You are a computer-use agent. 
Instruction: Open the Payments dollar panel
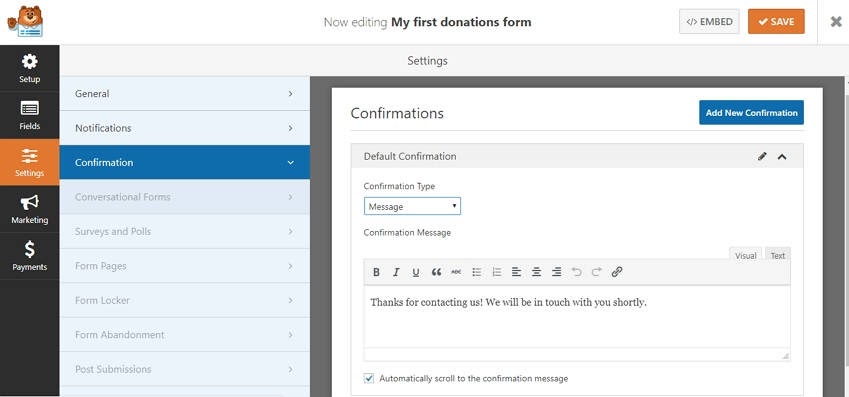tap(30, 256)
